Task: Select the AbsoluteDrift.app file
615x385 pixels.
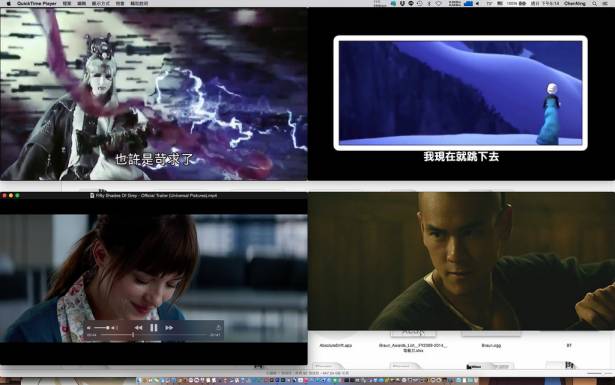Action: [336, 345]
